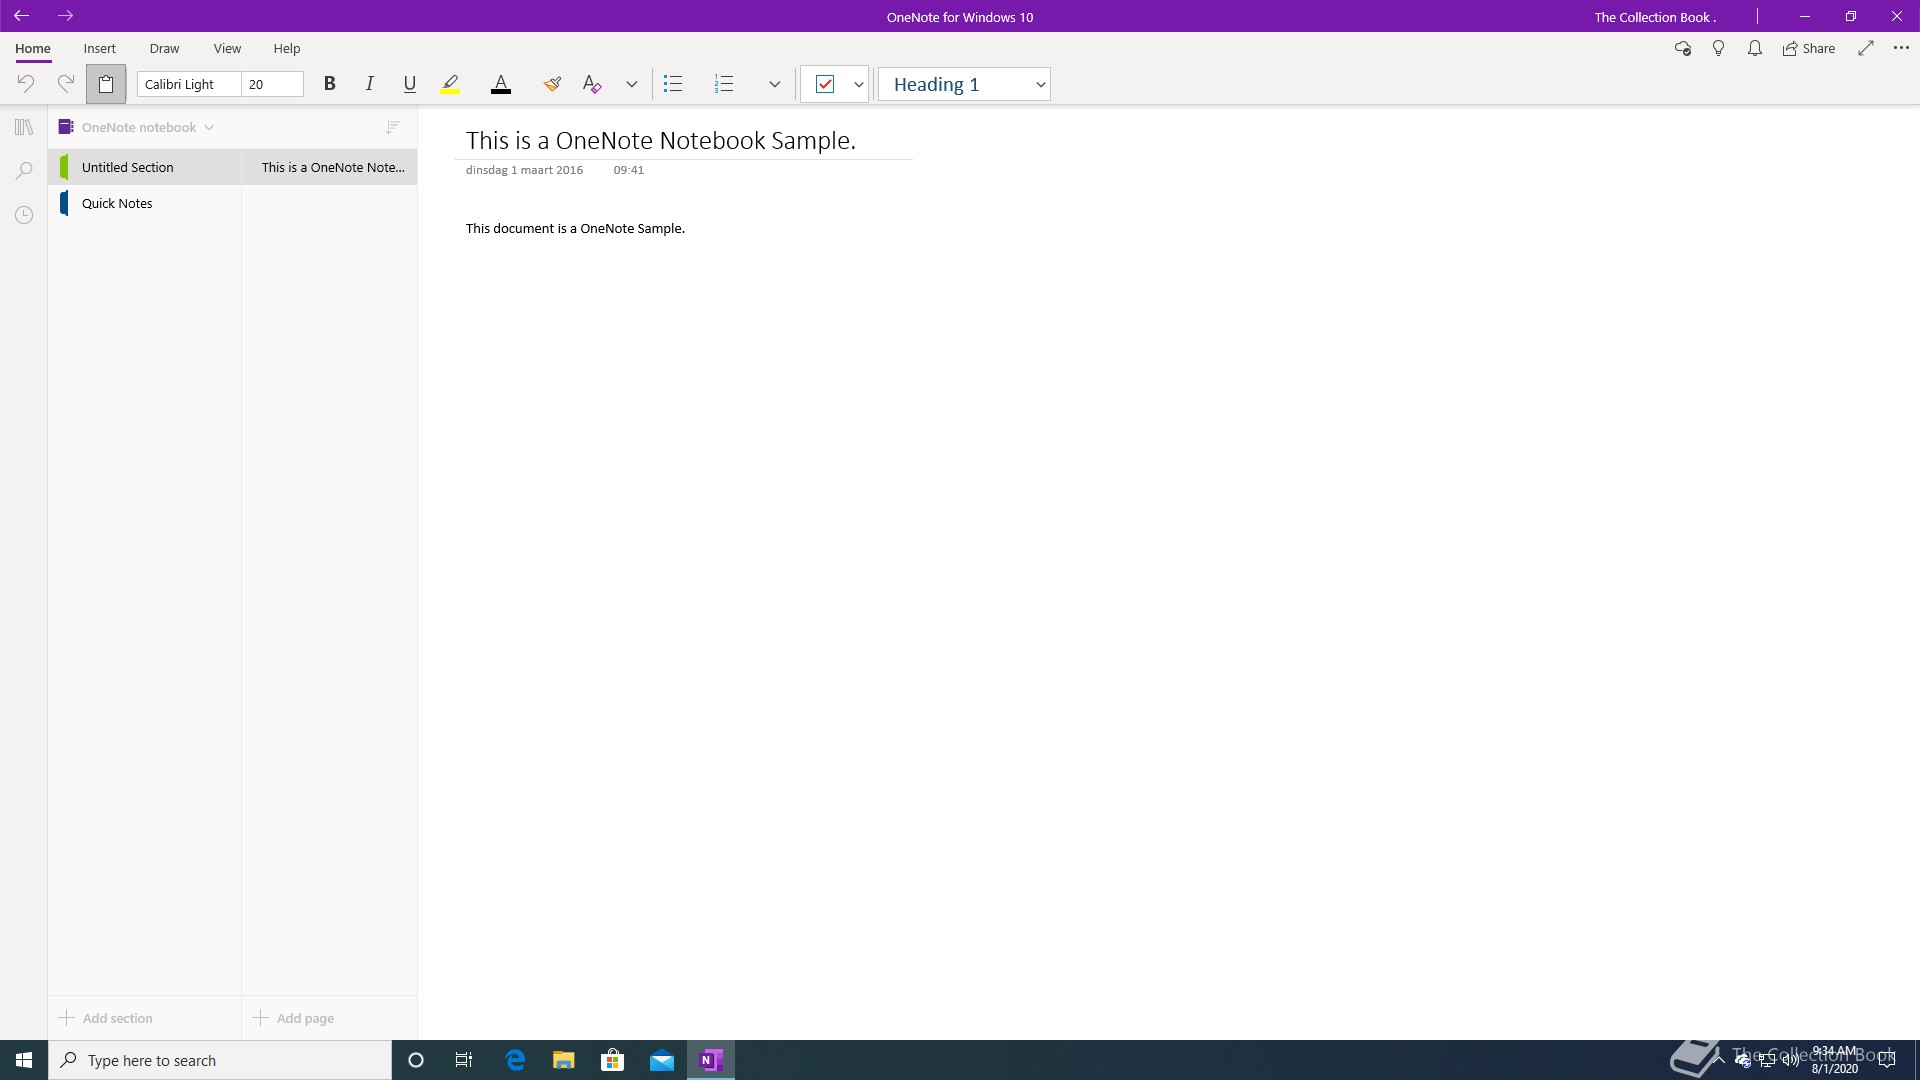
Task: Open the Heading 1 styles dropdown
Action: [x=1040, y=85]
